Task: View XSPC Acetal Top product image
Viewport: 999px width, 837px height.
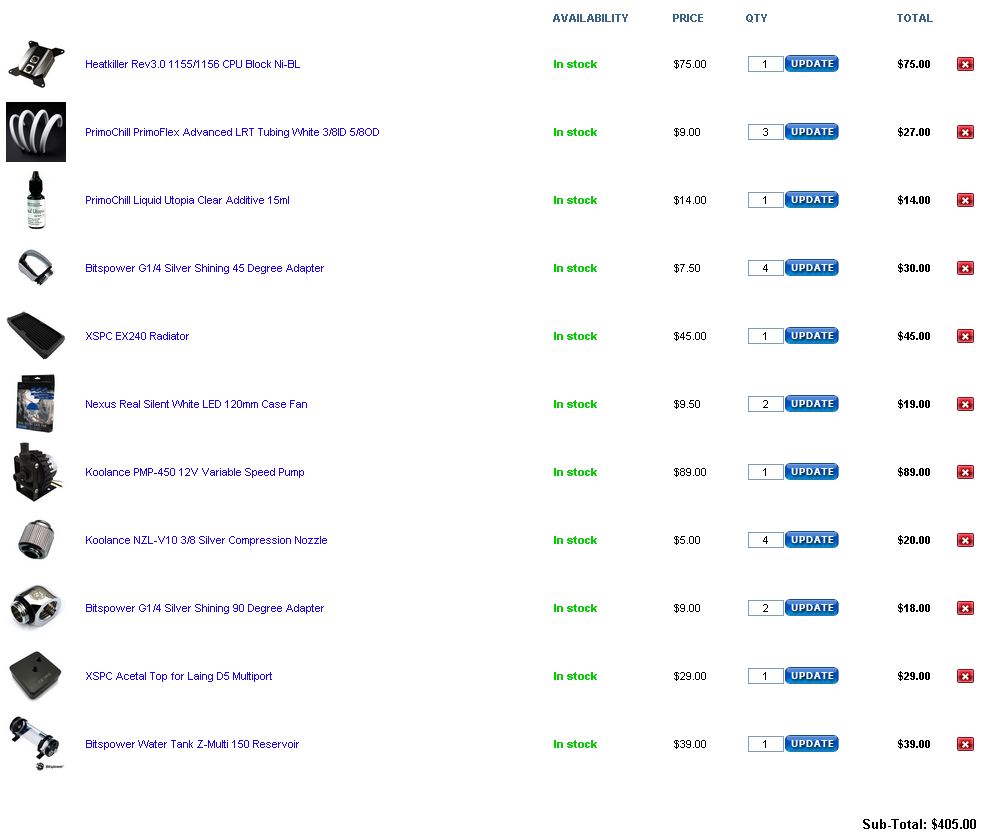Action: pos(36,676)
